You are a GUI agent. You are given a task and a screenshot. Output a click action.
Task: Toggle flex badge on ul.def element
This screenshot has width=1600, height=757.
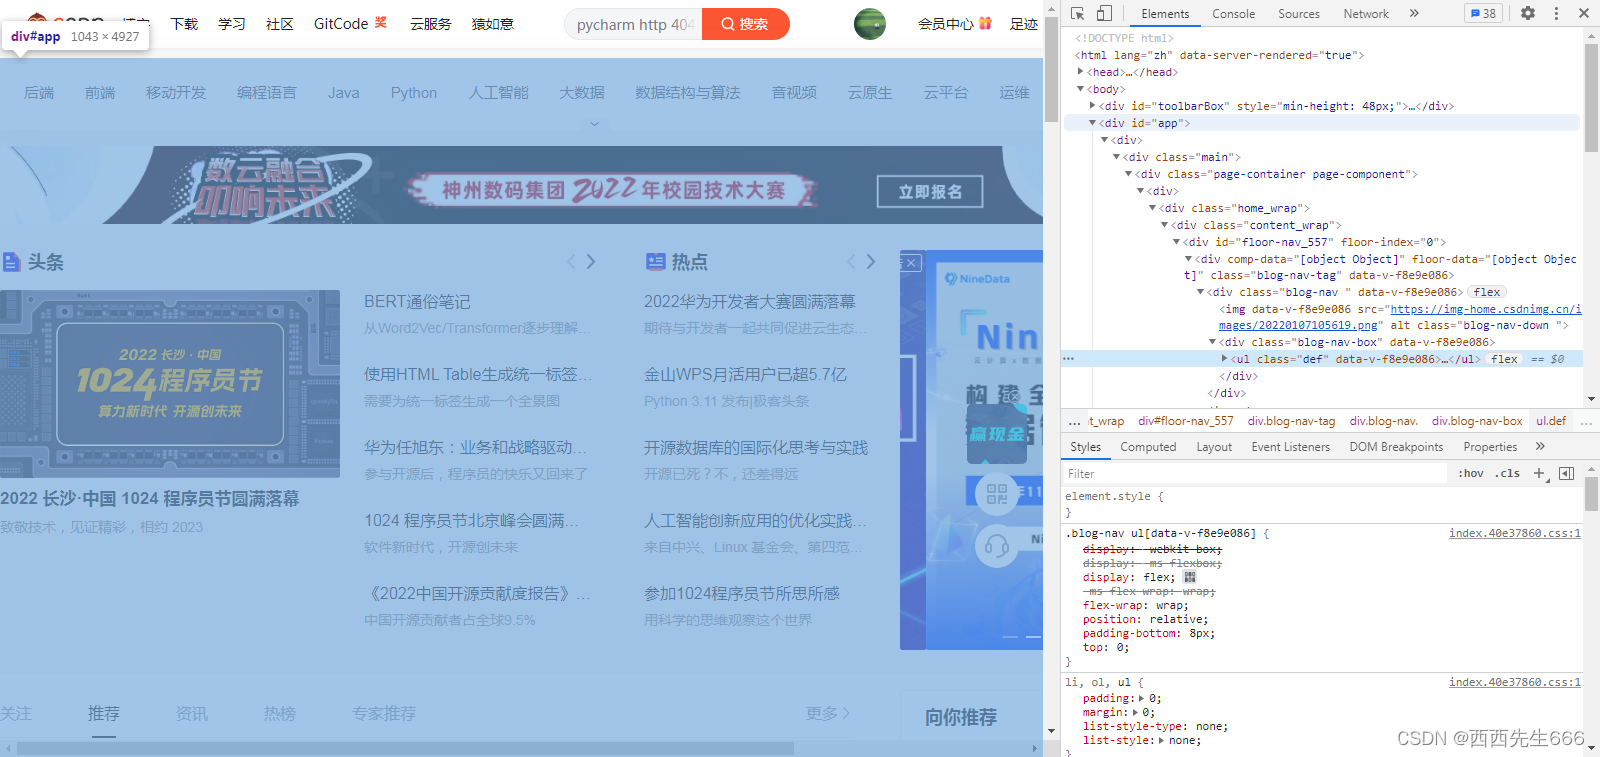point(1504,359)
